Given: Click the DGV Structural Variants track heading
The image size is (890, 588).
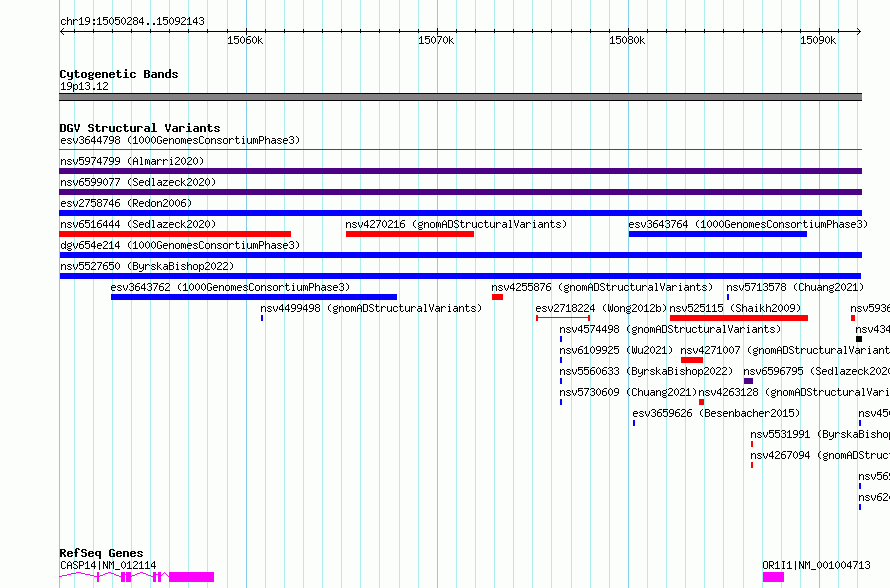Looking at the screenshot, I should pyautogui.click(x=140, y=128).
